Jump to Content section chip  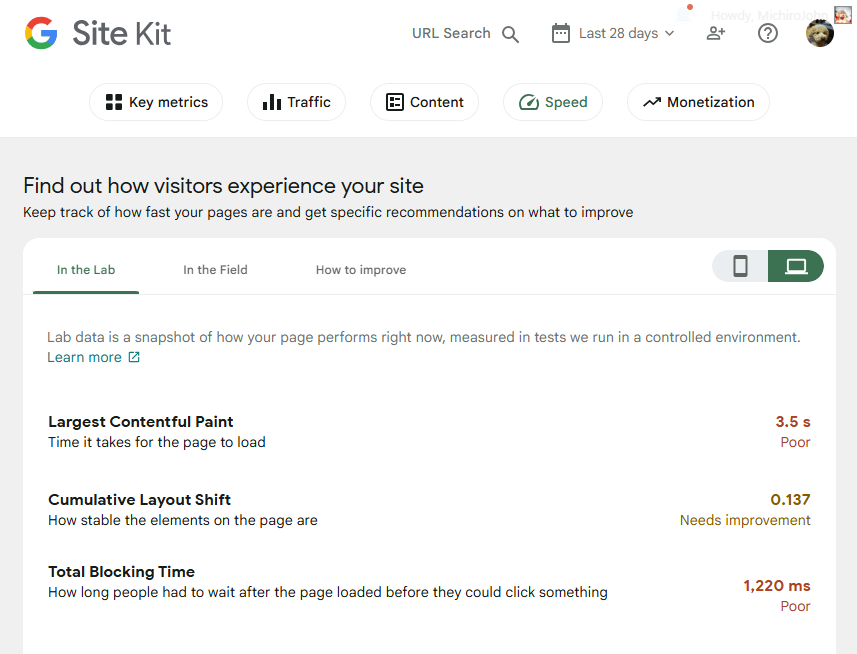tap(424, 102)
